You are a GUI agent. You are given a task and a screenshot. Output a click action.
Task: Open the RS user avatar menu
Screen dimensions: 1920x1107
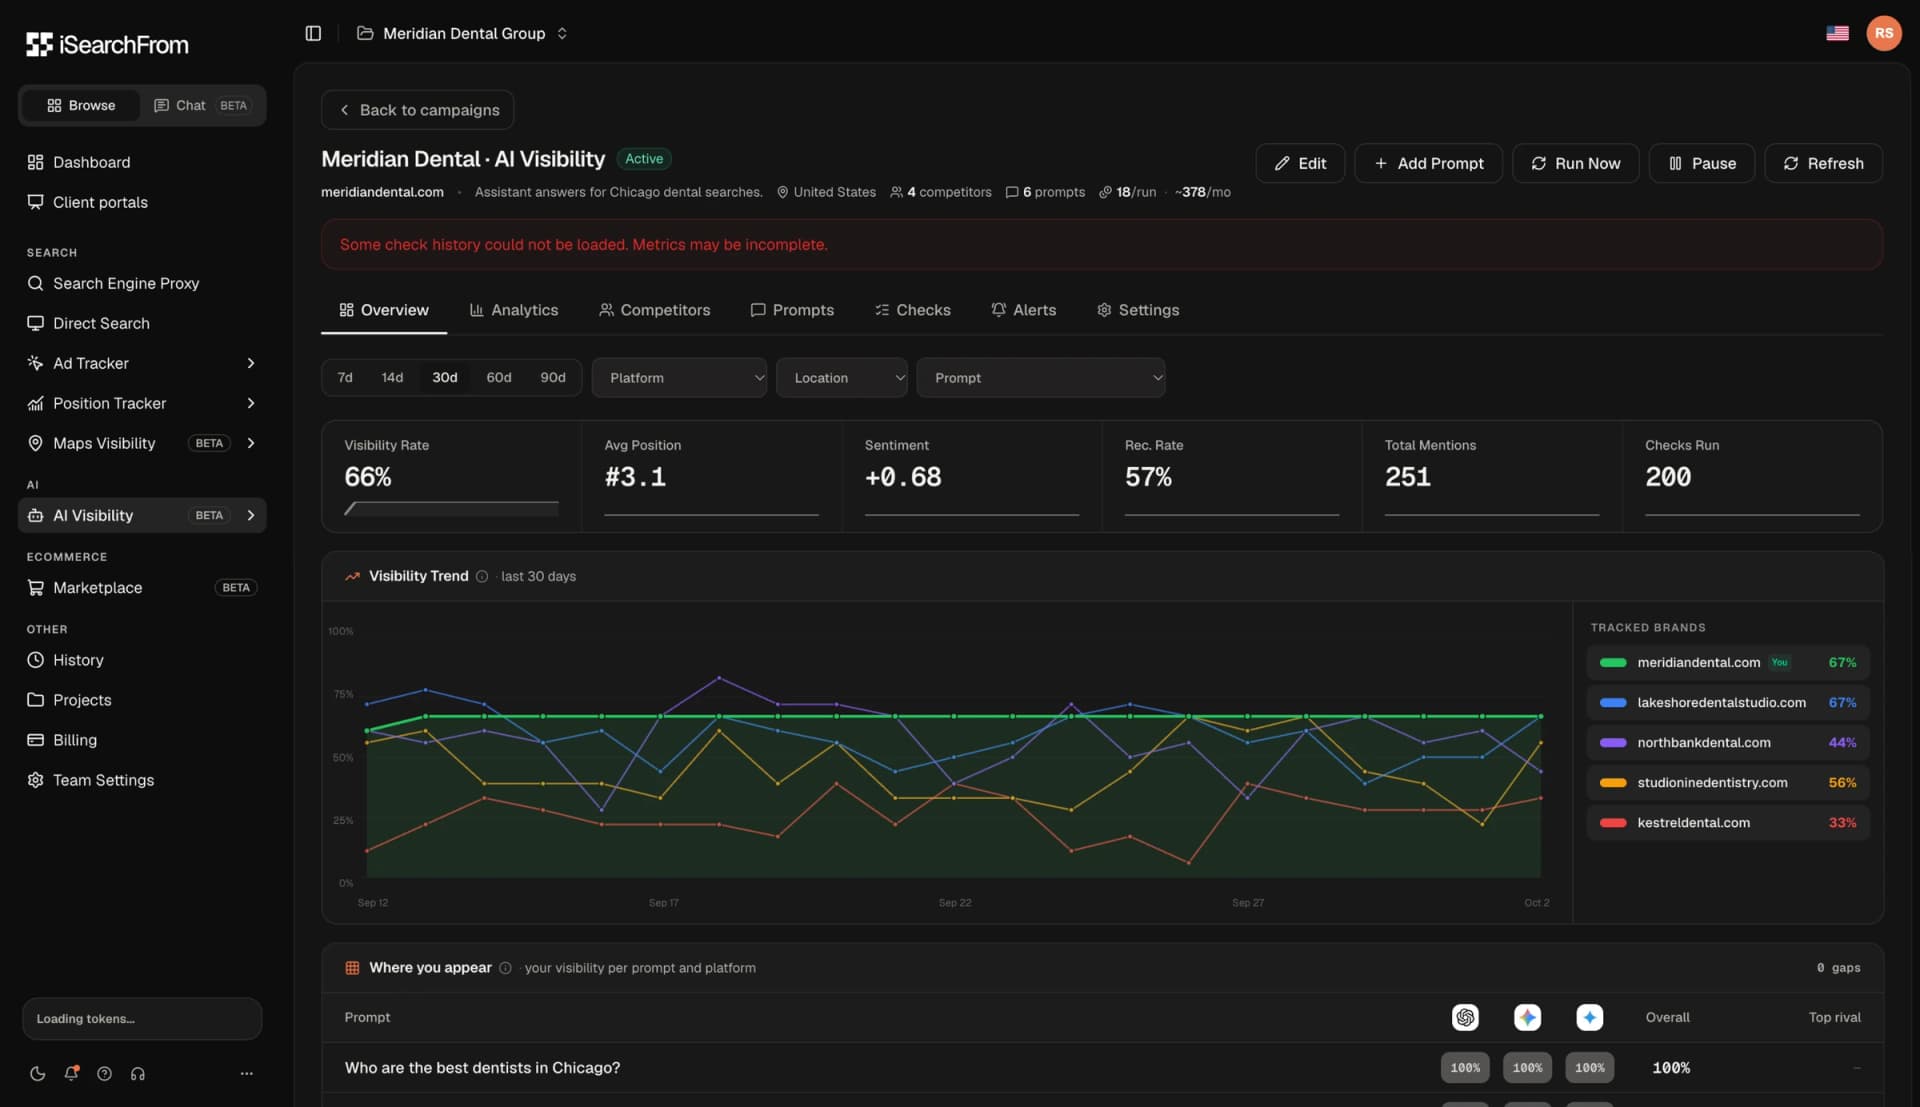[1883, 33]
